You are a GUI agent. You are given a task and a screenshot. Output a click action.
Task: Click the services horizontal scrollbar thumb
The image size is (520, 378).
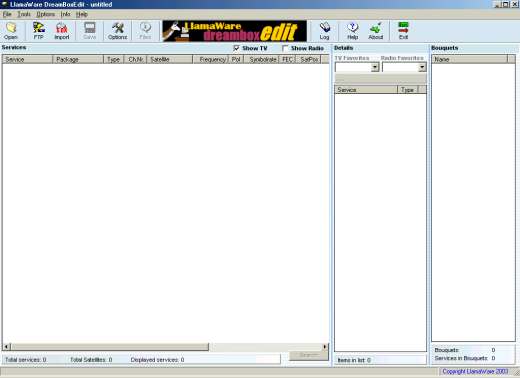tap(110, 347)
